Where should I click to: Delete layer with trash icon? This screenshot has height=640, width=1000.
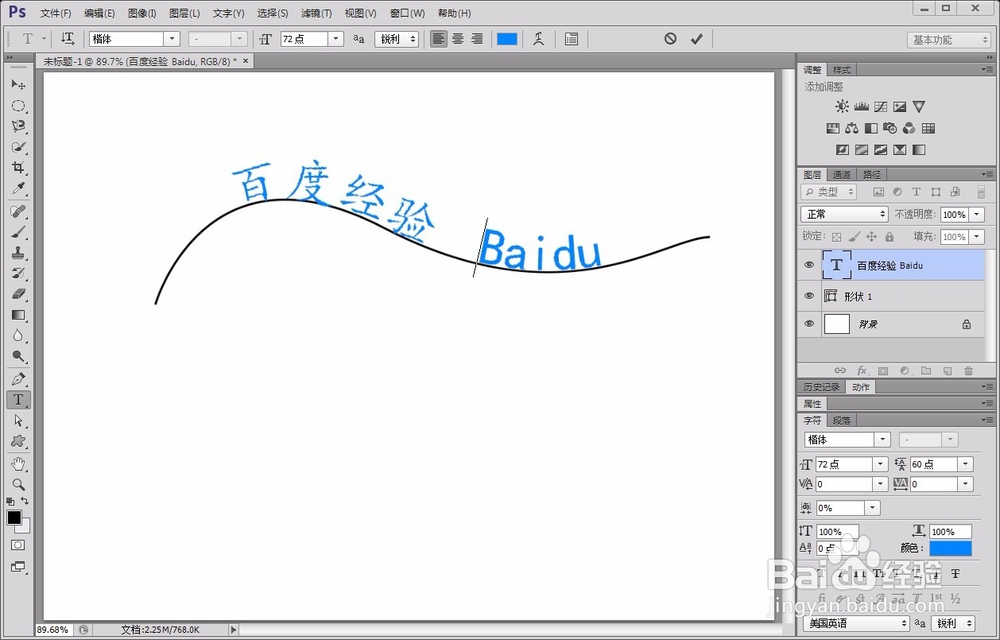pyautogui.click(x=969, y=370)
